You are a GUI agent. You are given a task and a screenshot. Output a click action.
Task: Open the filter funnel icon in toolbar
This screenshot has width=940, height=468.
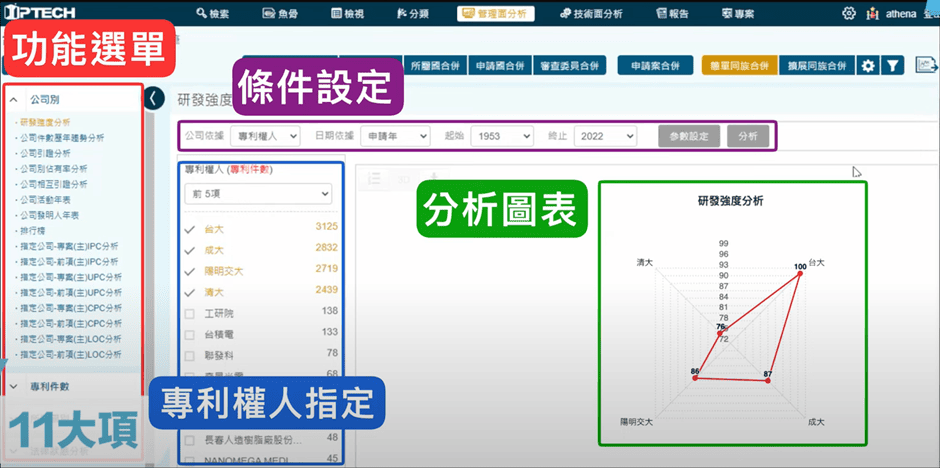click(x=893, y=66)
